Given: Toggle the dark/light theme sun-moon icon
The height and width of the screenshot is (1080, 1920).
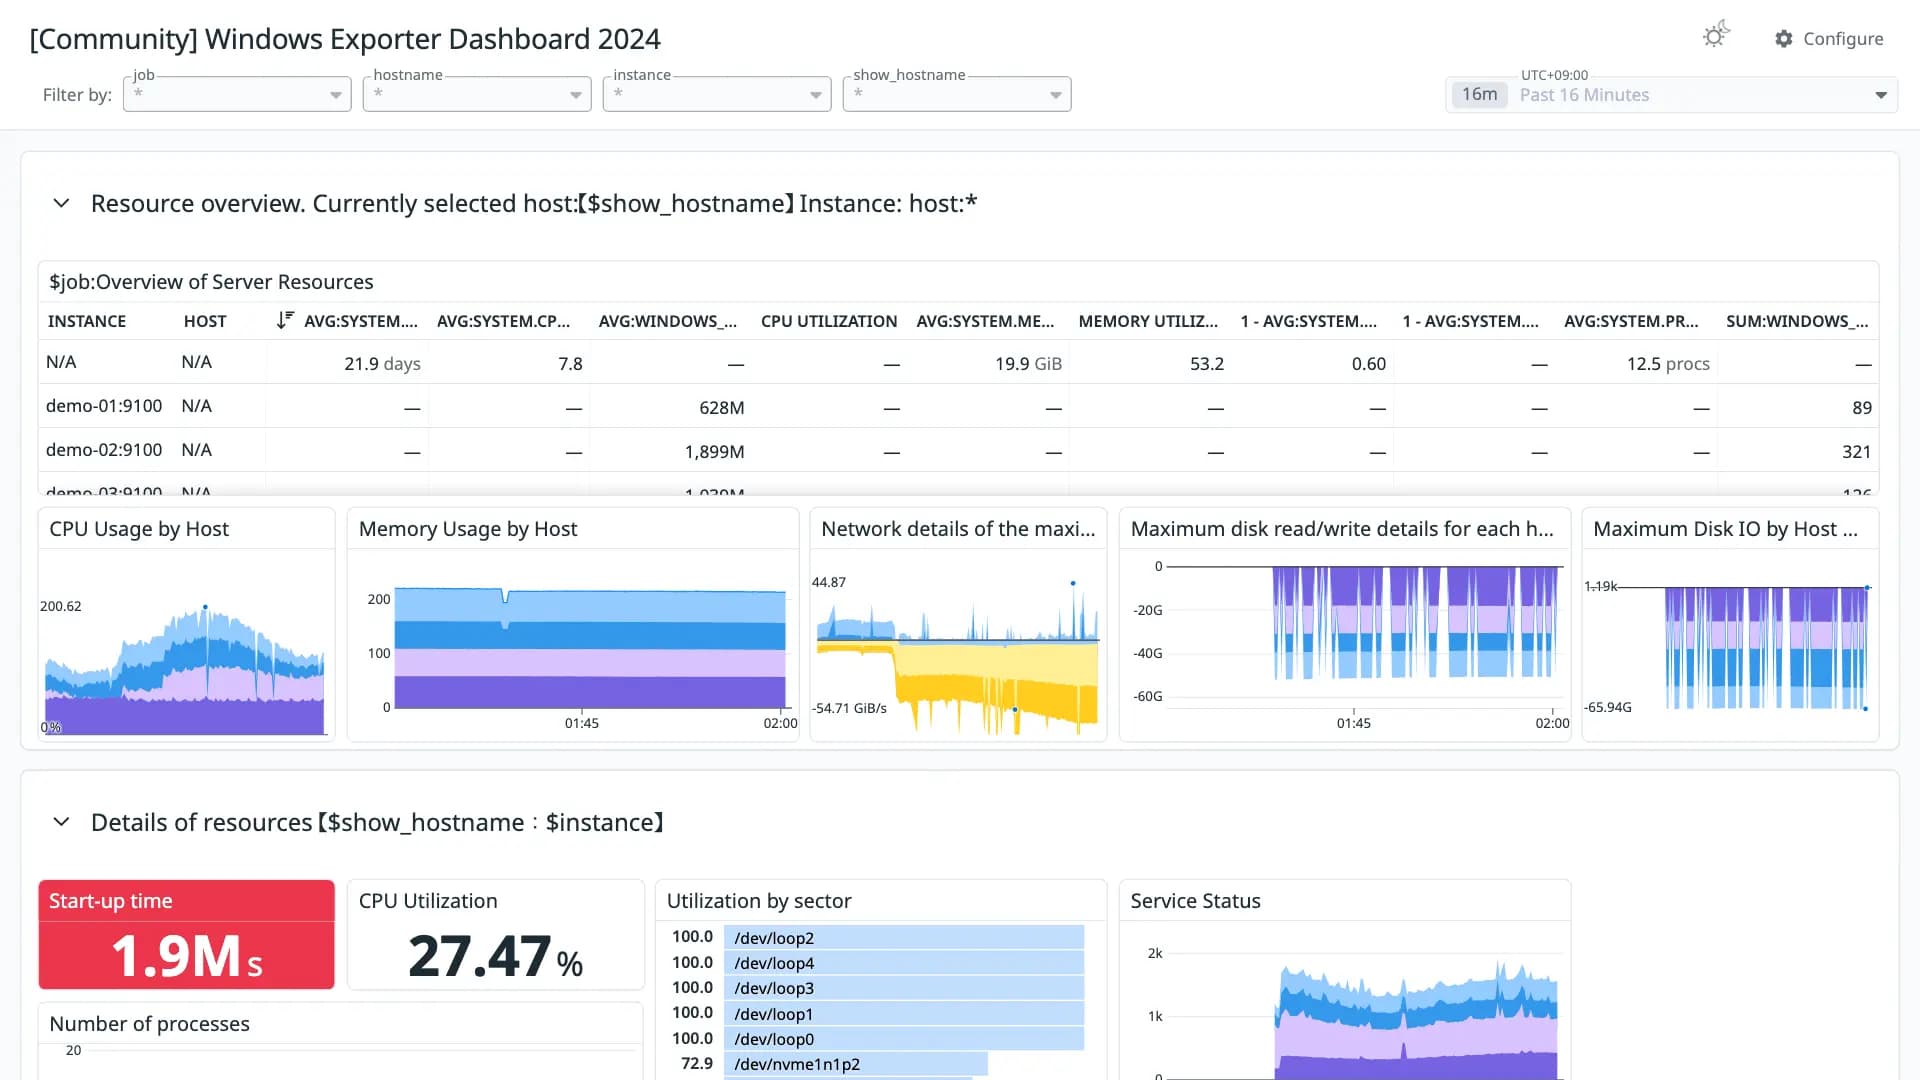Looking at the screenshot, I should (1716, 36).
